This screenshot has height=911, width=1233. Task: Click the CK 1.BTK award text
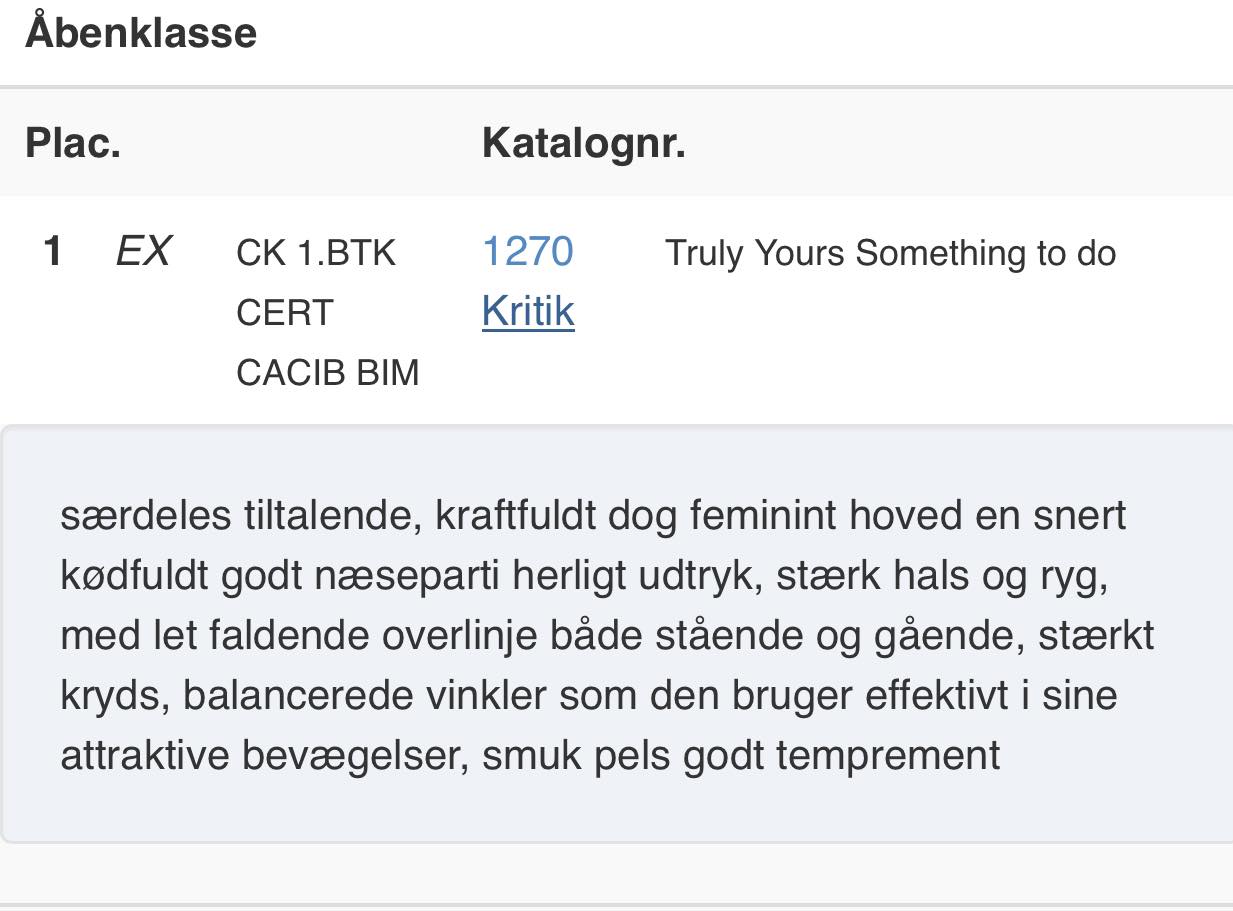click(316, 253)
